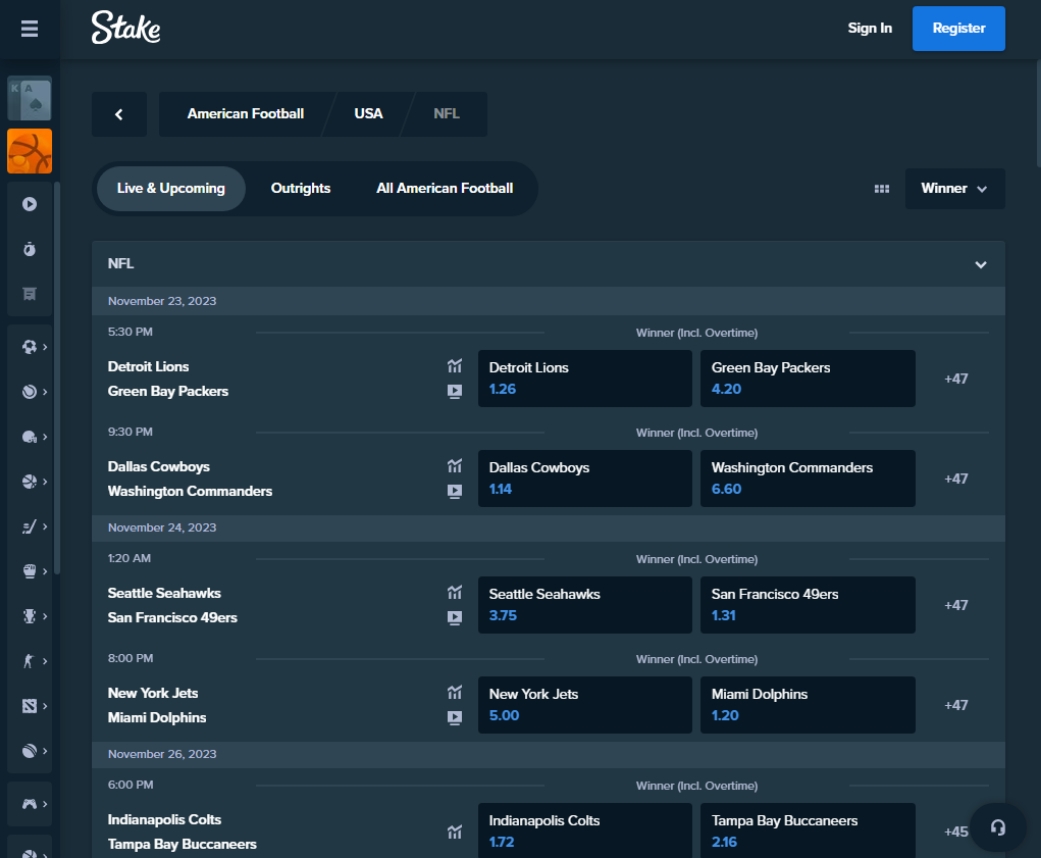1041x858 pixels.
Task: Click the Stake logo
Action: pos(125,28)
